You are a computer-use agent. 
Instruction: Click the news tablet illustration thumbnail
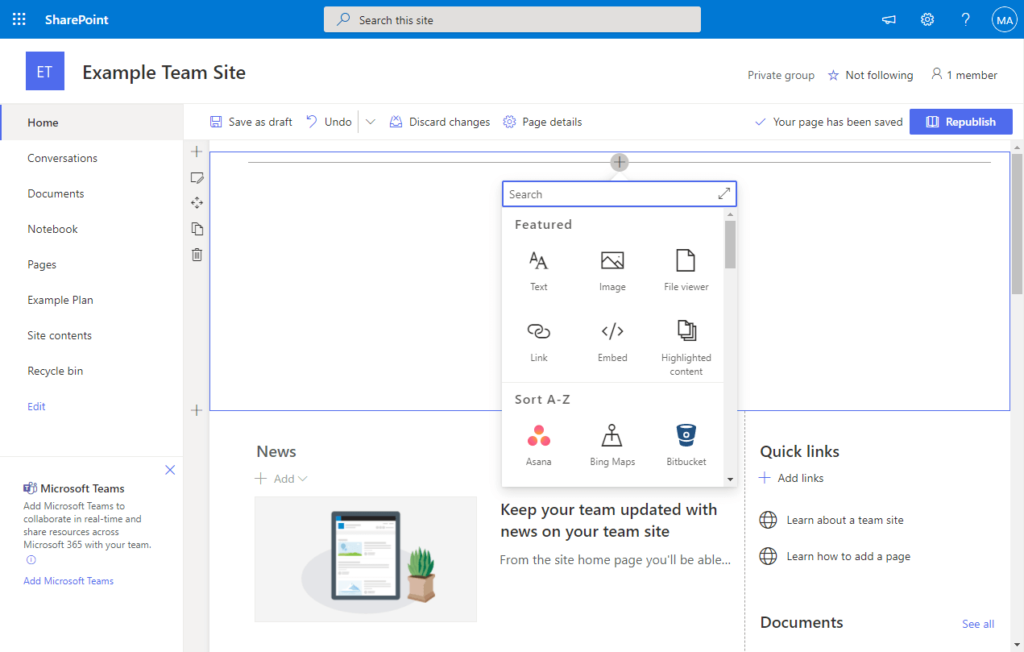tap(366, 559)
